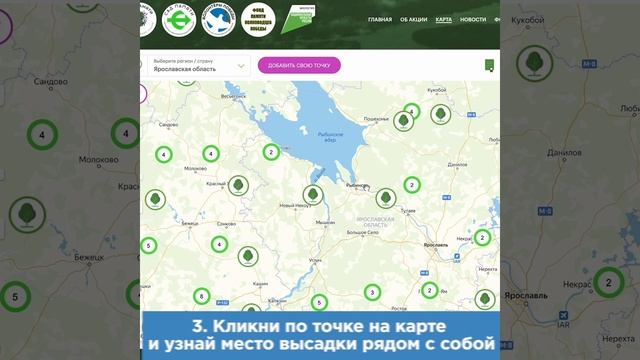
Task: Open the region selector showing Ярославская область
Action: 199,65
